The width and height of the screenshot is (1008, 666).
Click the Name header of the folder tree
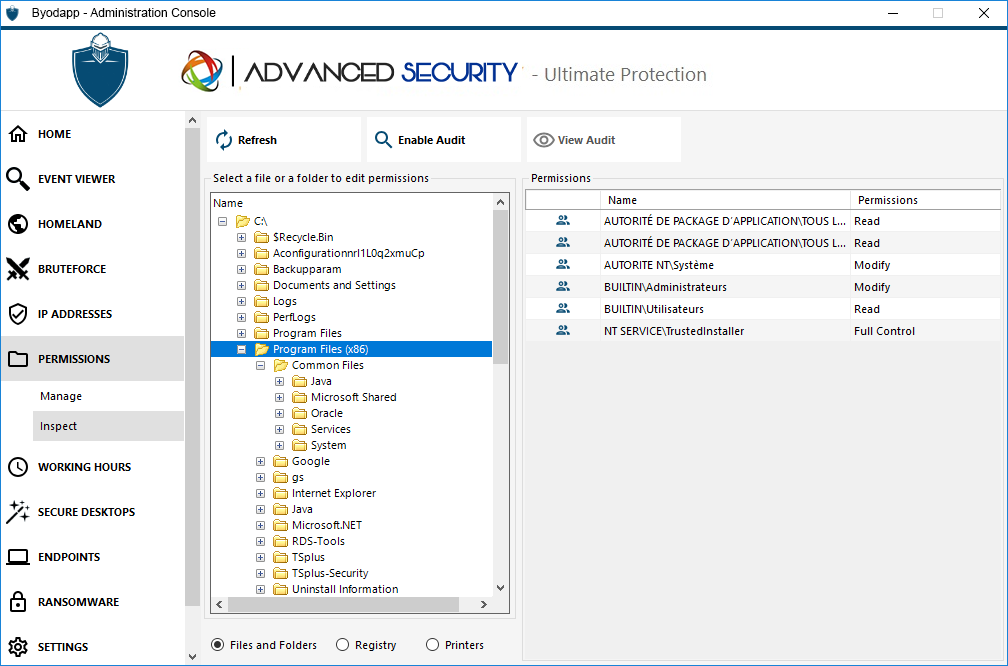pos(228,203)
